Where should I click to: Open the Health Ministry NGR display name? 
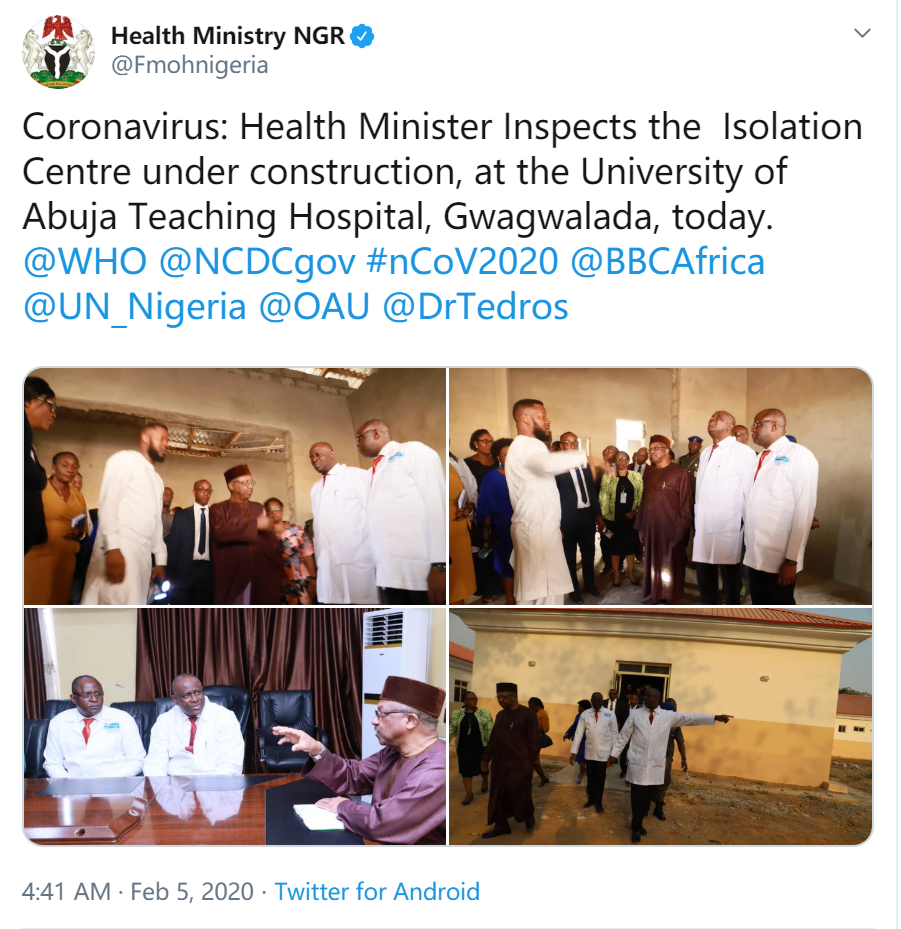[x=227, y=37]
